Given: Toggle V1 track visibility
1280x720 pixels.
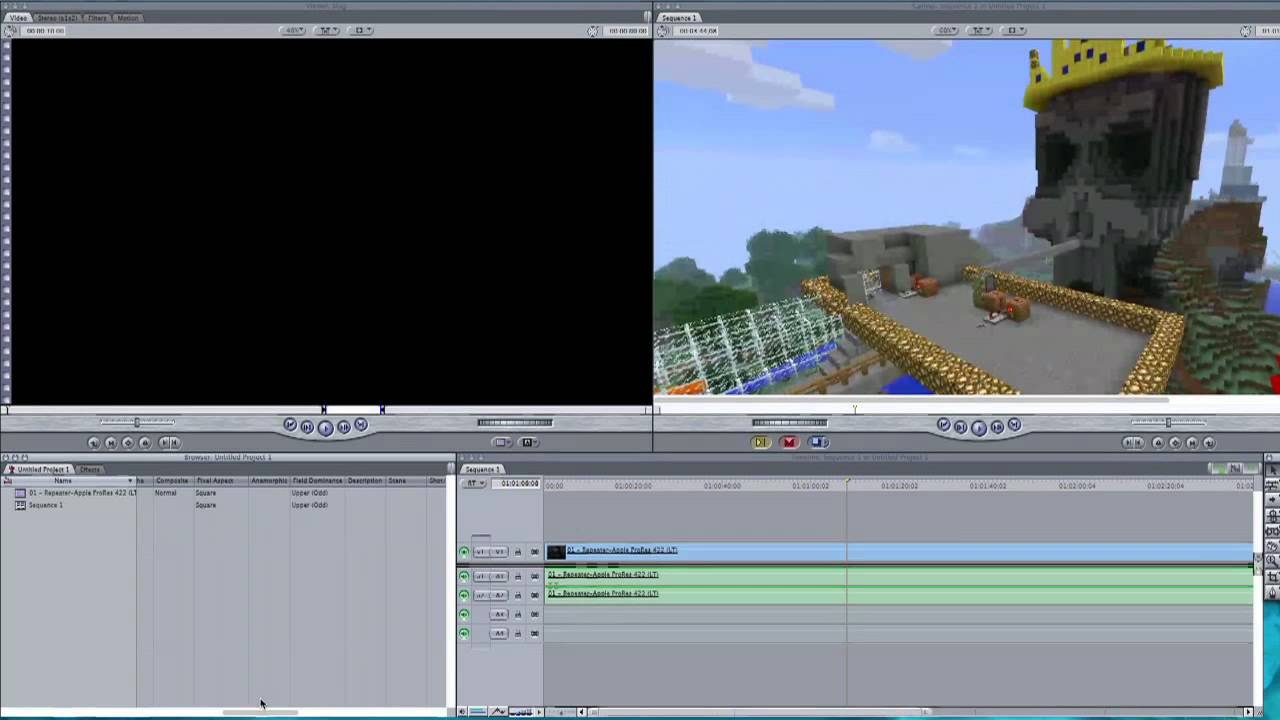Looking at the screenshot, I should coord(463,552).
